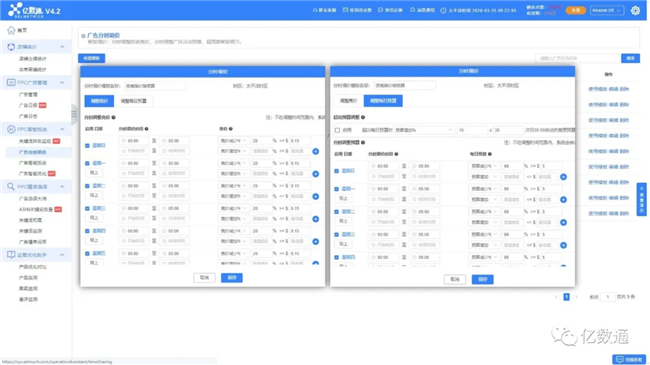Click the AI icon for PPC智能投放
The height and width of the screenshot is (365, 650).
point(11,129)
